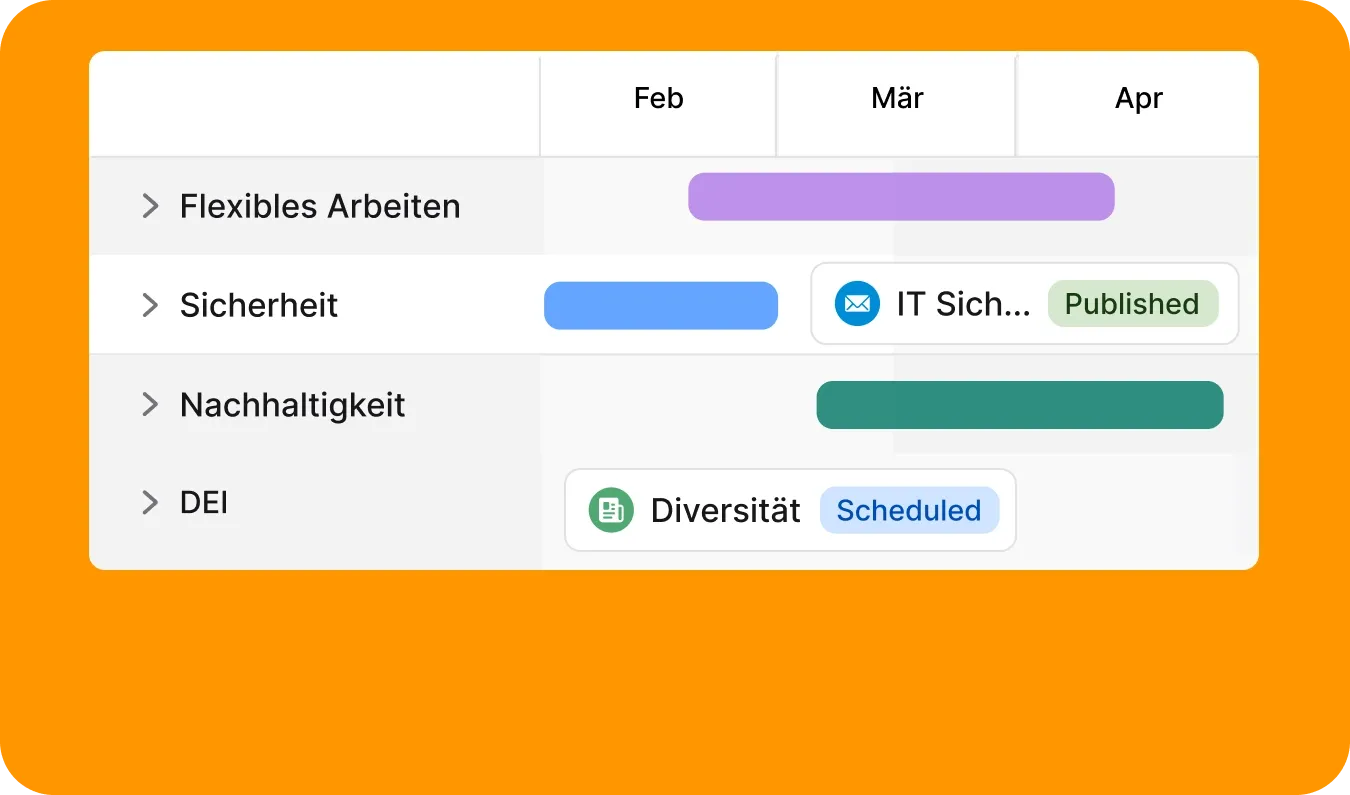Expand the Flexibles Arbeiten row chevron
This screenshot has width=1350, height=795.
pyautogui.click(x=150, y=206)
